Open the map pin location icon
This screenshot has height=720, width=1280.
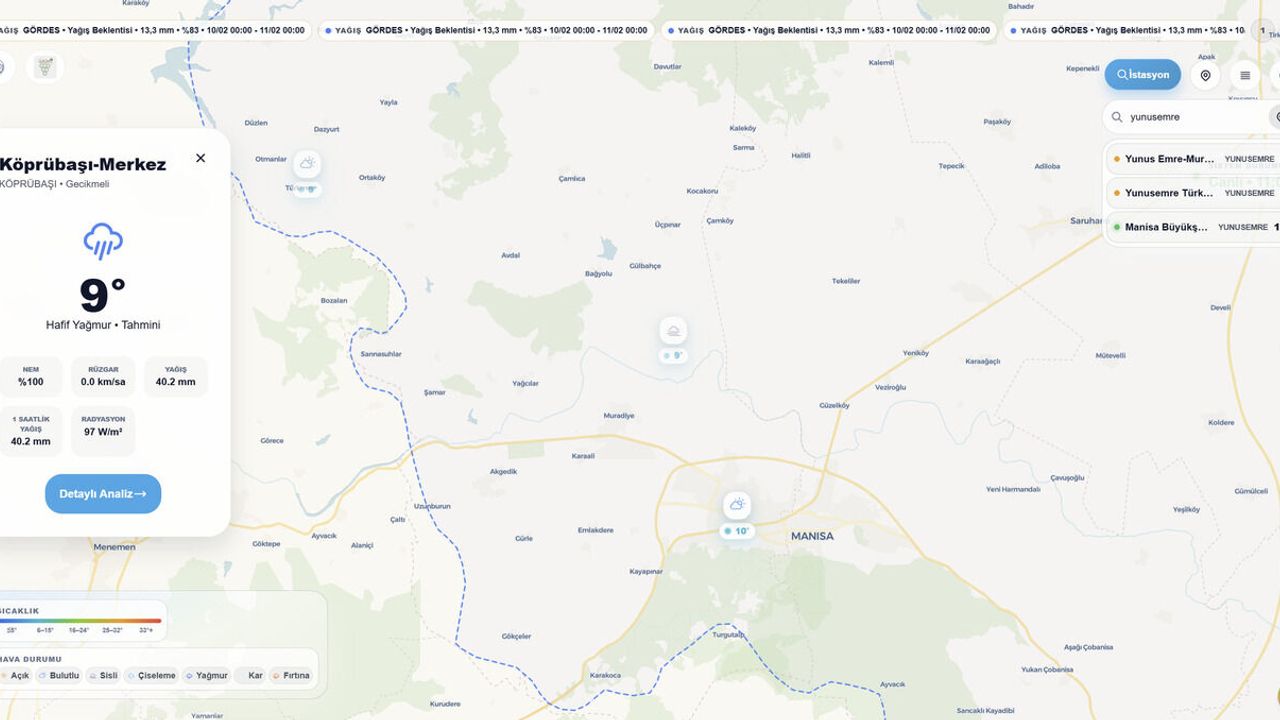(1206, 75)
